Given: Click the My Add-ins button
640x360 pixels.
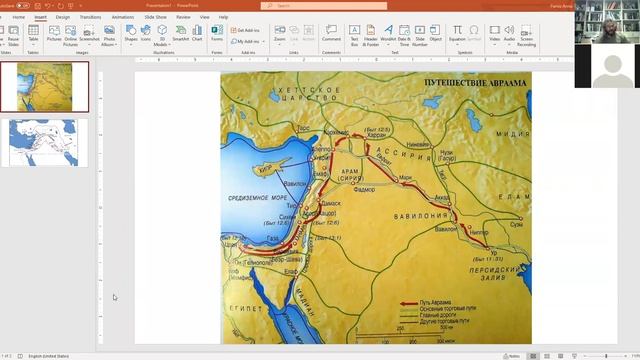Looking at the screenshot, I should click(x=245, y=41).
